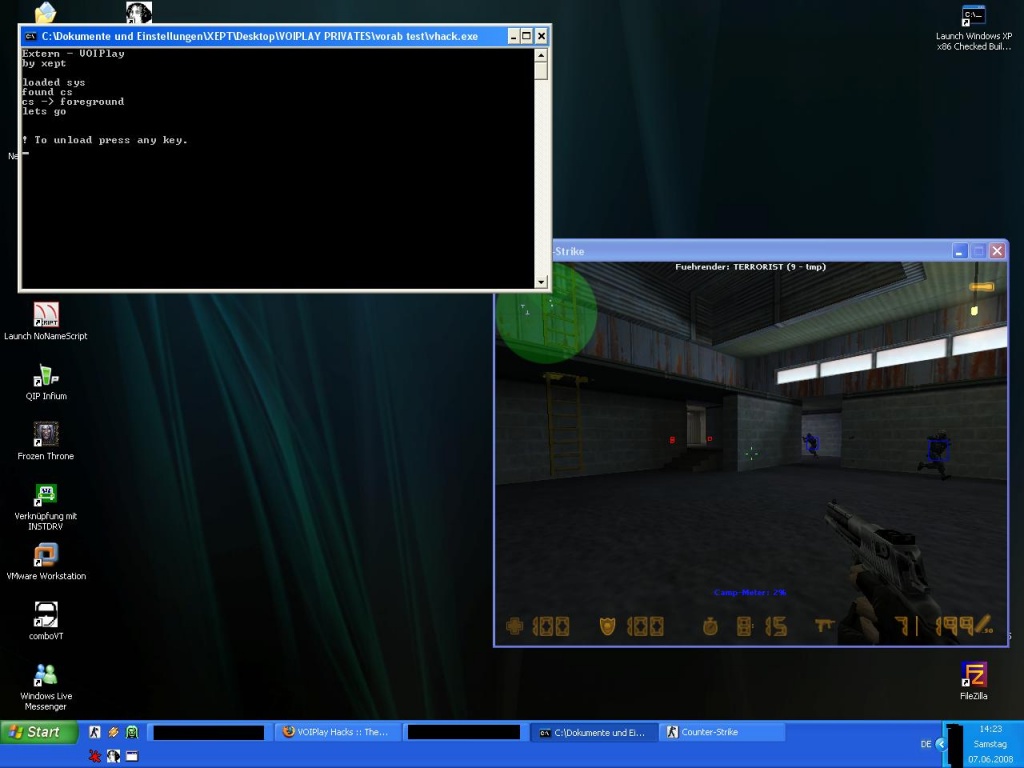
Task: Open the Frozen Throne game shortcut
Action: click(x=46, y=435)
